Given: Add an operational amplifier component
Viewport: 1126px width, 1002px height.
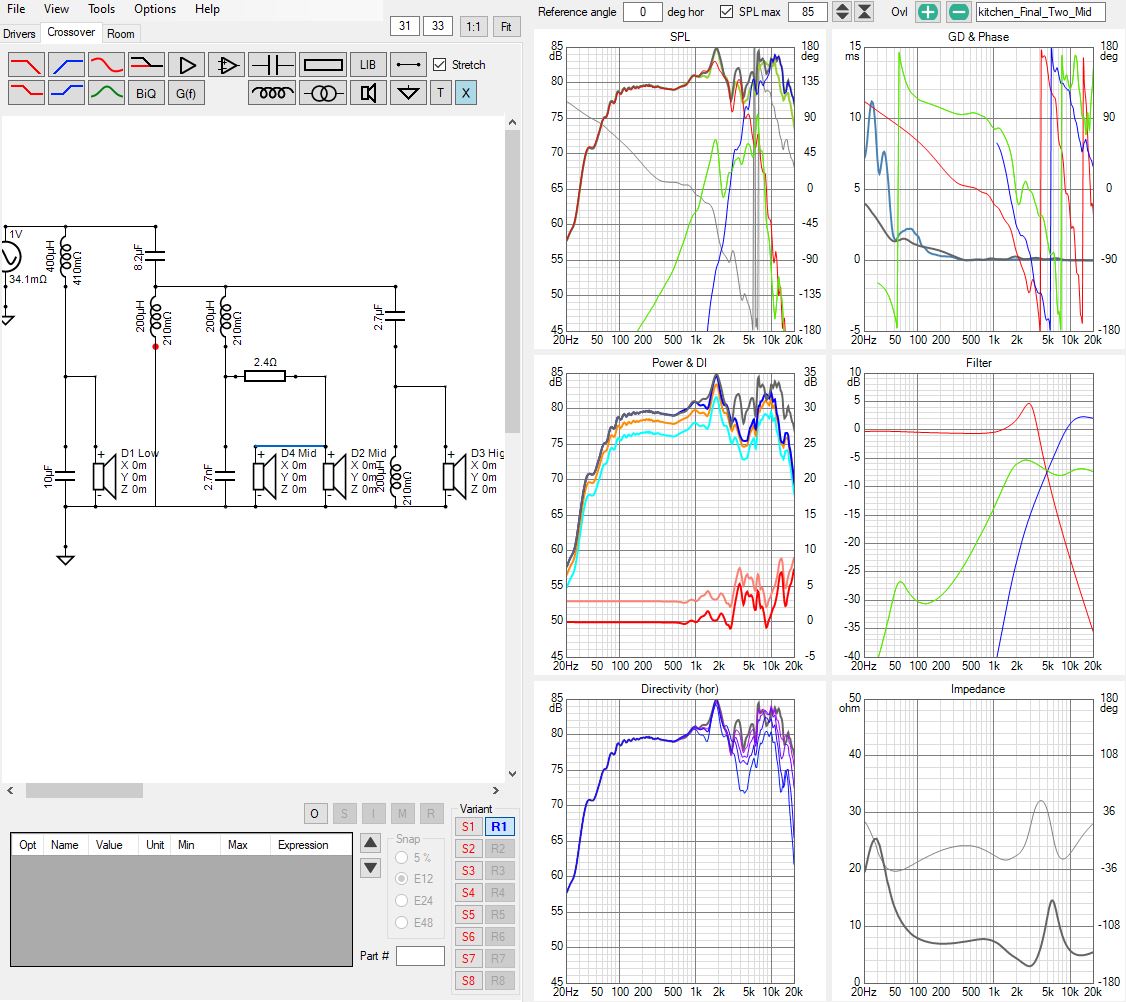Looking at the screenshot, I should (227, 65).
